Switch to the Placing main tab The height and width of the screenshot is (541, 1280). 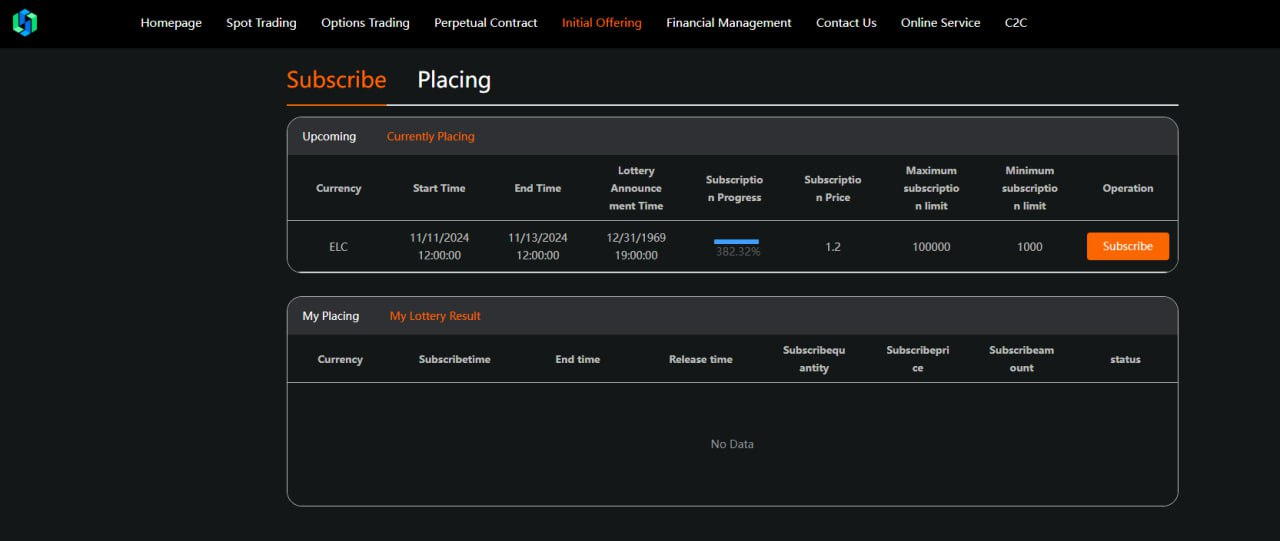pos(454,80)
